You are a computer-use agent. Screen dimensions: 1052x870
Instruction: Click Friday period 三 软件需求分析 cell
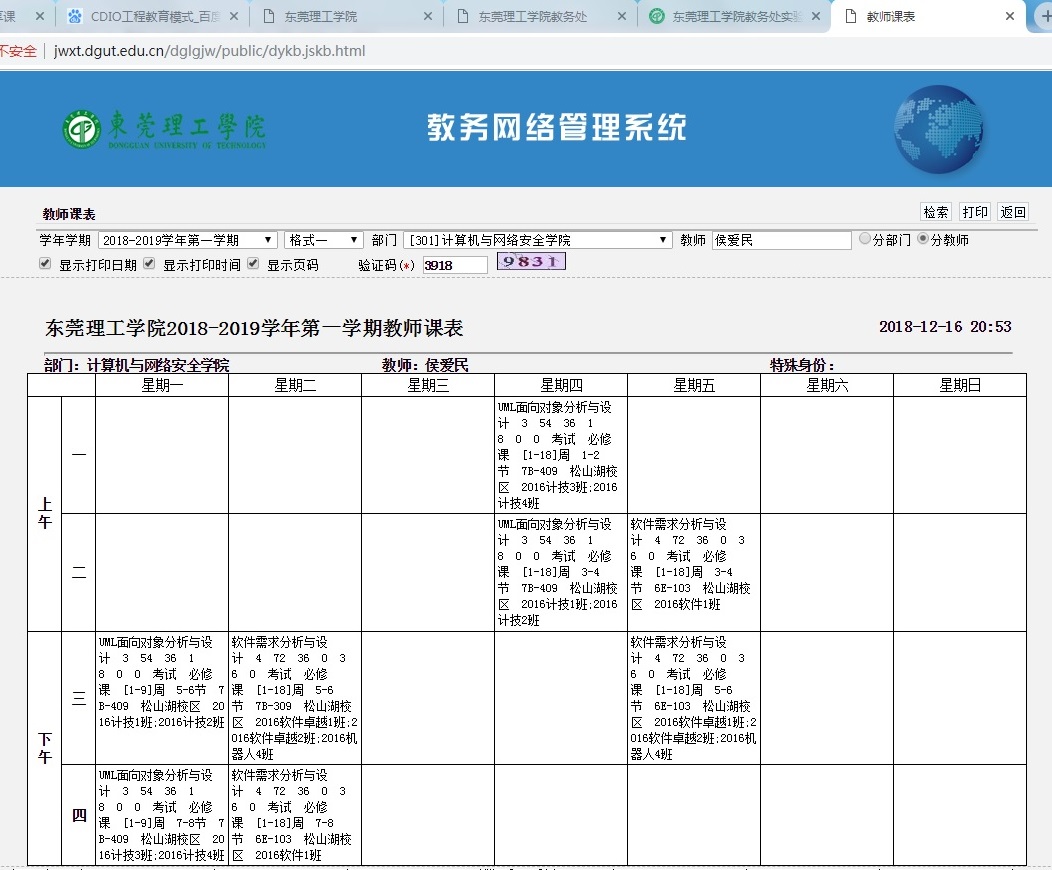click(694, 698)
